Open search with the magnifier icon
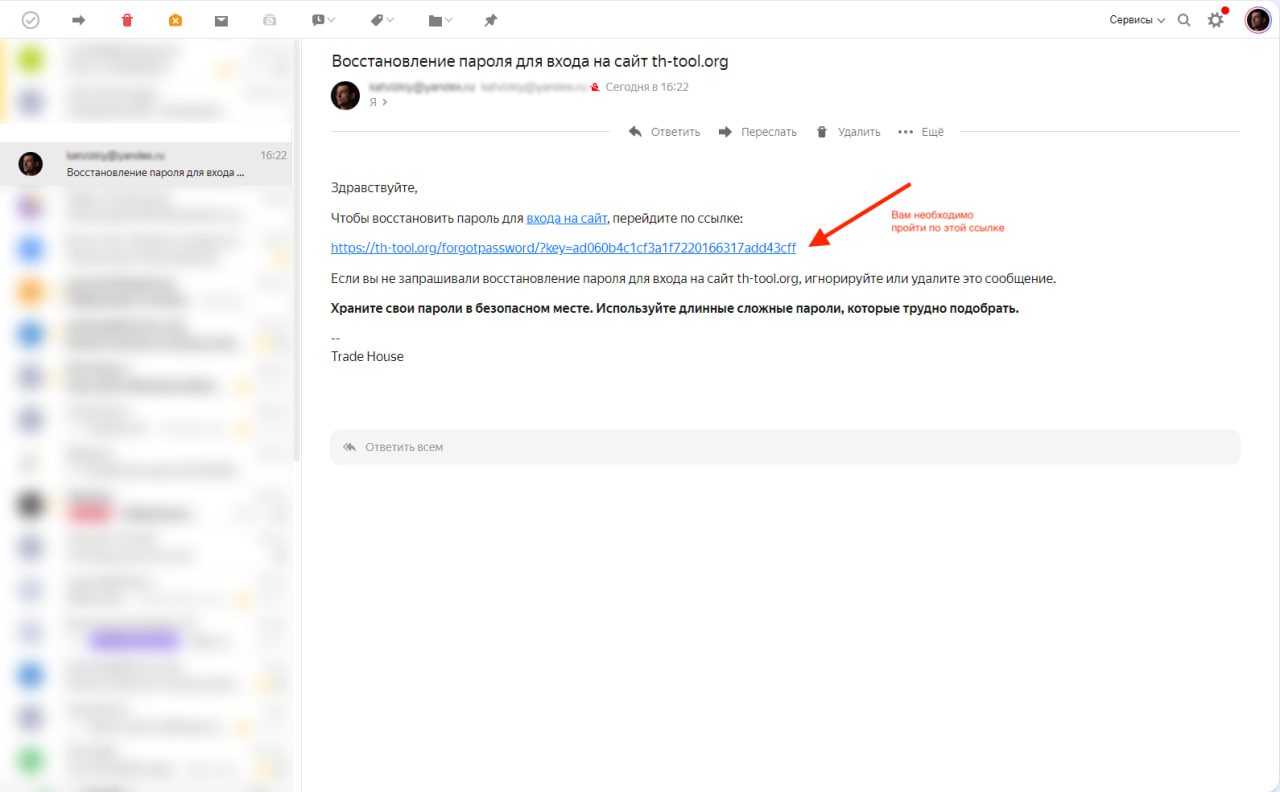The image size is (1280, 792). coord(1184,20)
